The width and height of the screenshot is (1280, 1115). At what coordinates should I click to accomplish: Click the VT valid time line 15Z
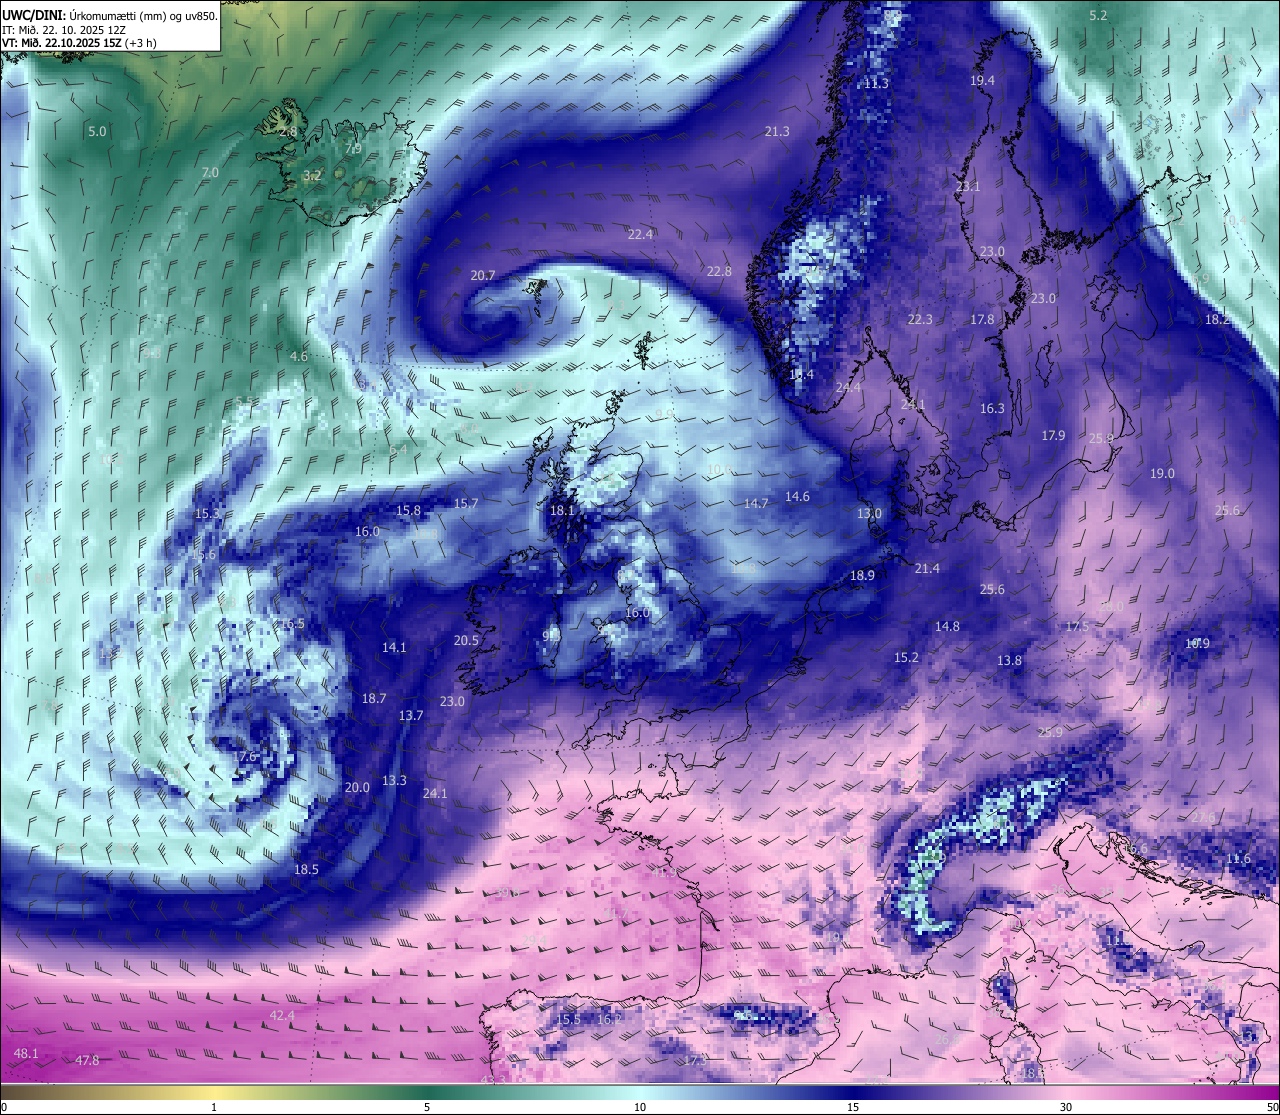coord(78,43)
